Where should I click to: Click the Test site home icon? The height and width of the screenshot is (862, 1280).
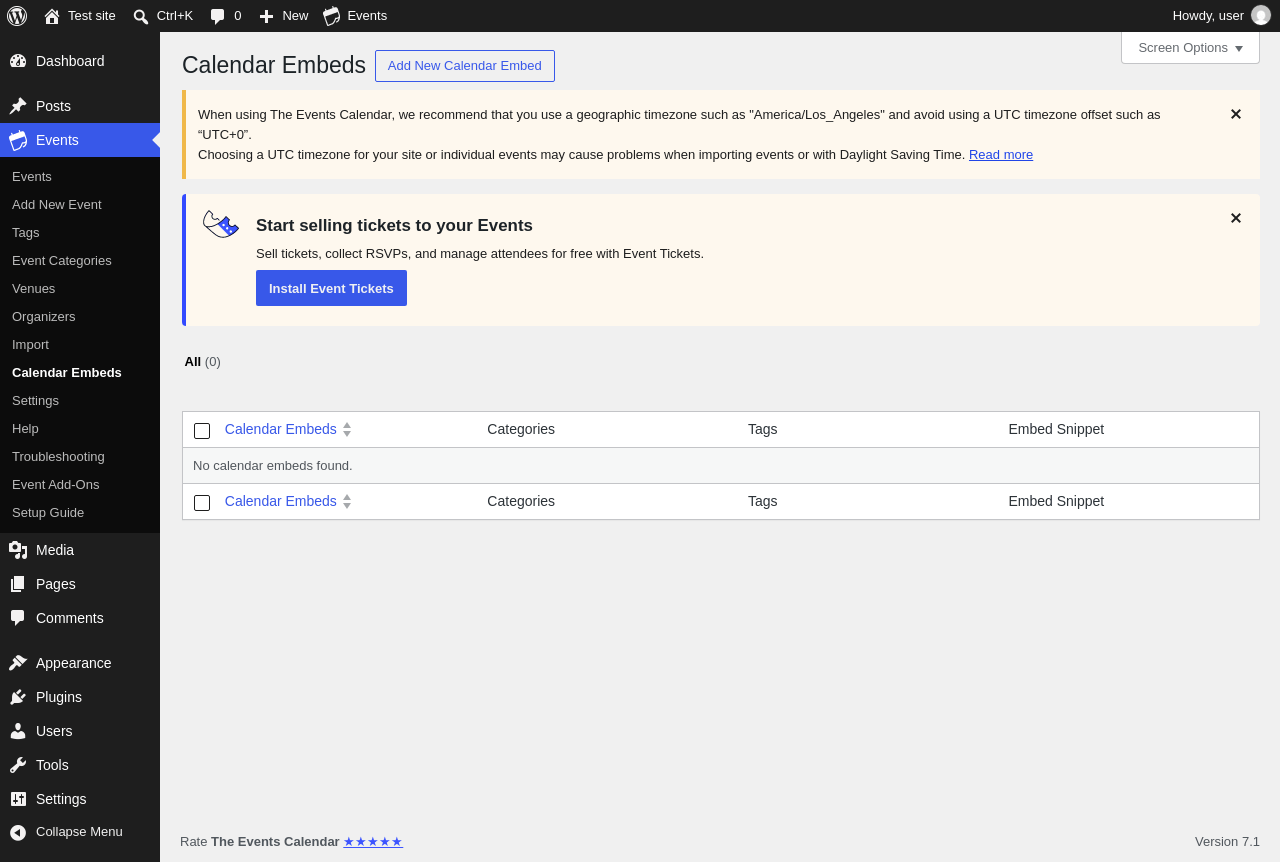click(52, 16)
